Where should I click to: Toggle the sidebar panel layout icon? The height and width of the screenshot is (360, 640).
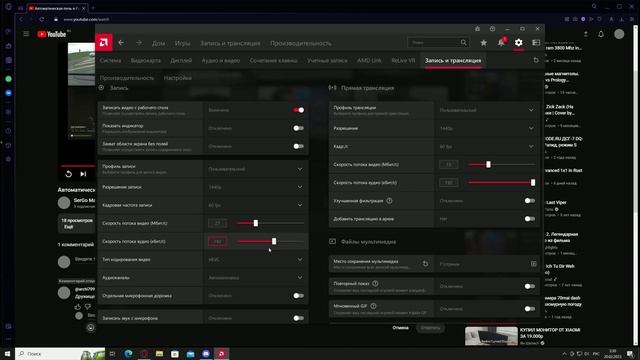click(536, 42)
